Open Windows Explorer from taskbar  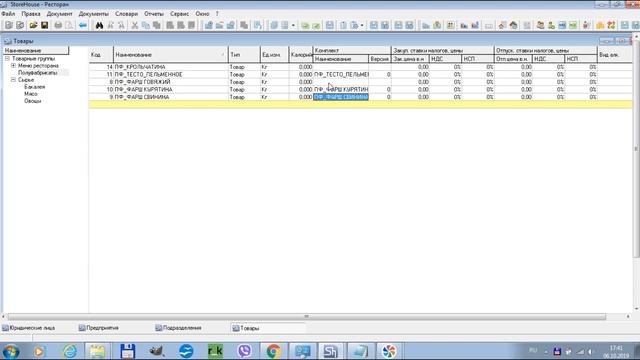pyautogui.click(x=97, y=351)
